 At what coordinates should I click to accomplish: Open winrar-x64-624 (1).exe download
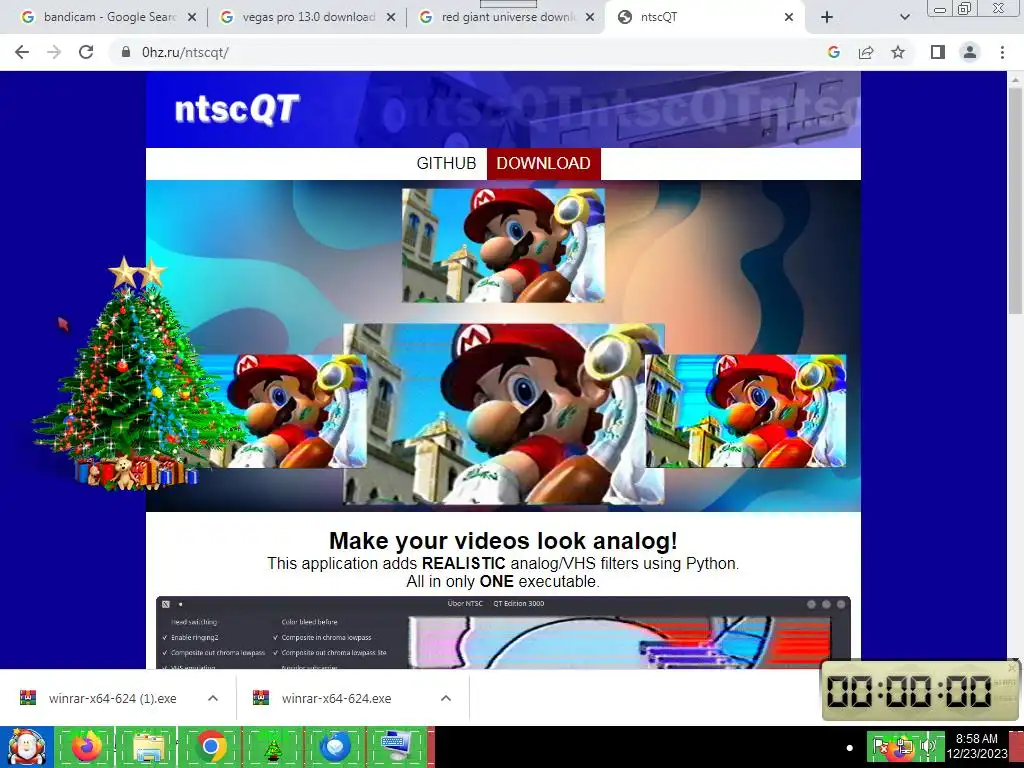[x=112, y=698]
